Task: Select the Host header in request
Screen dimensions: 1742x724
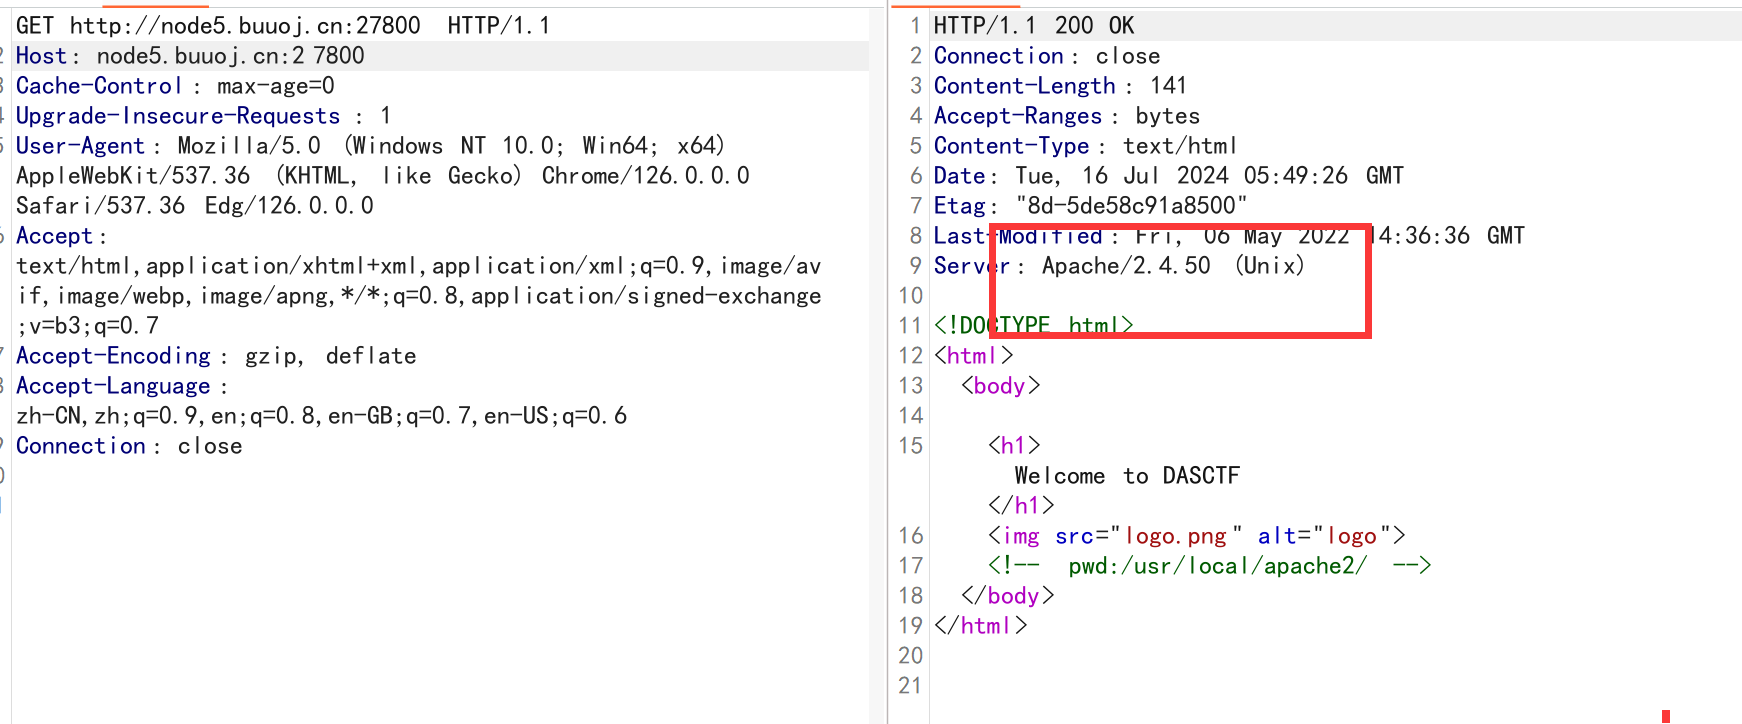Action: [x=190, y=56]
